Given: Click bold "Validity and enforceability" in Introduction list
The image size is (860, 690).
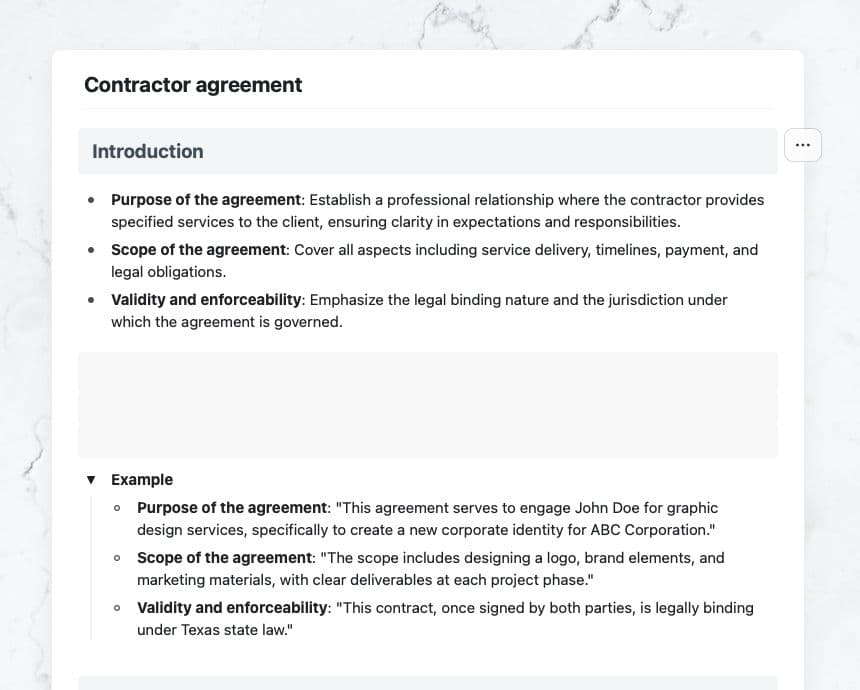Looking at the screenshot, I should pyautogui.click(x=206, y=300).
